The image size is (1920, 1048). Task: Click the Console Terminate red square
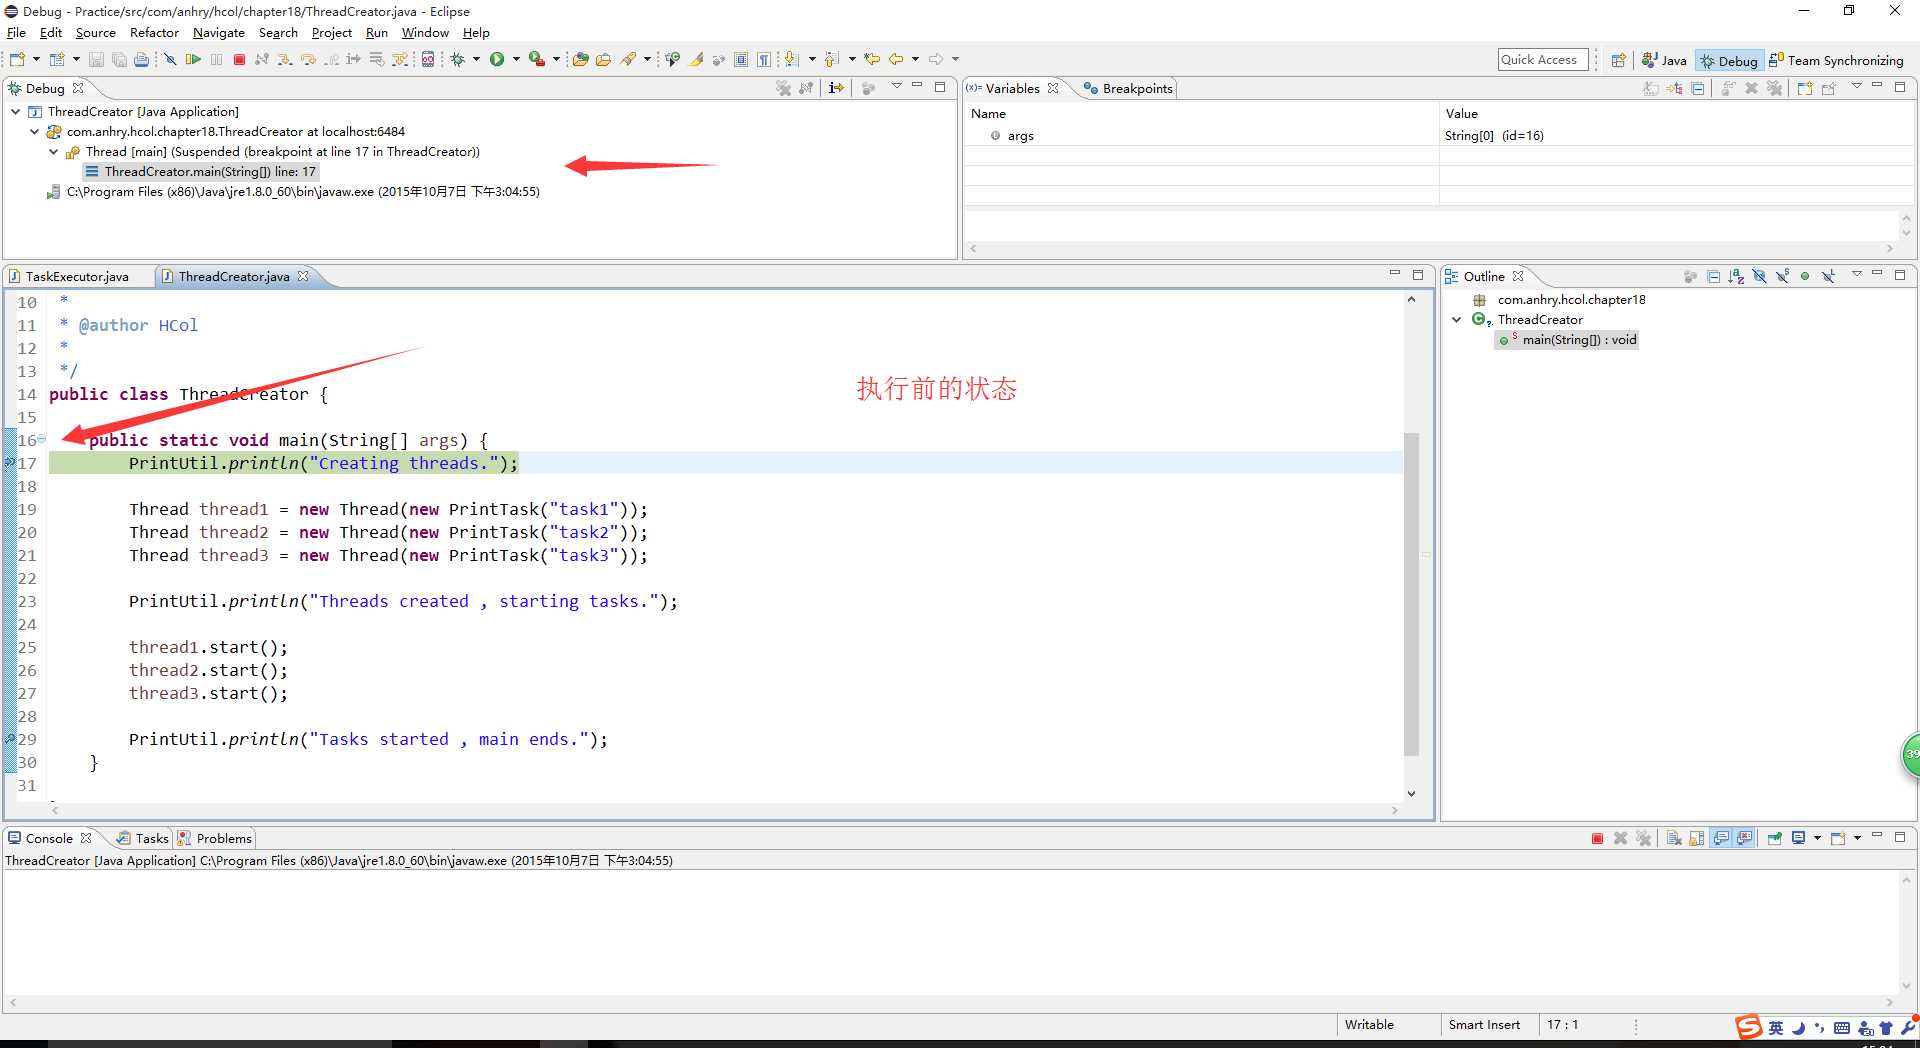coord(1597,838)
